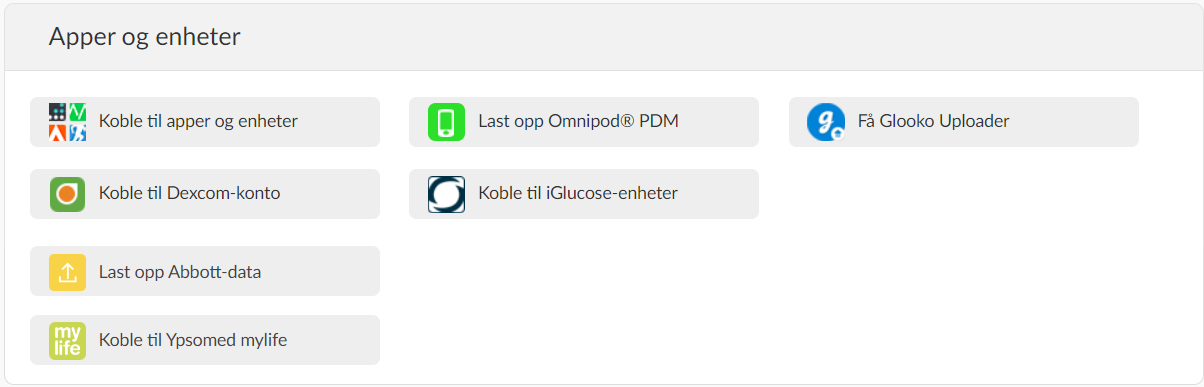Click the small badge on Glooko logo
The image size is (1204, 387).
[838, 133]
